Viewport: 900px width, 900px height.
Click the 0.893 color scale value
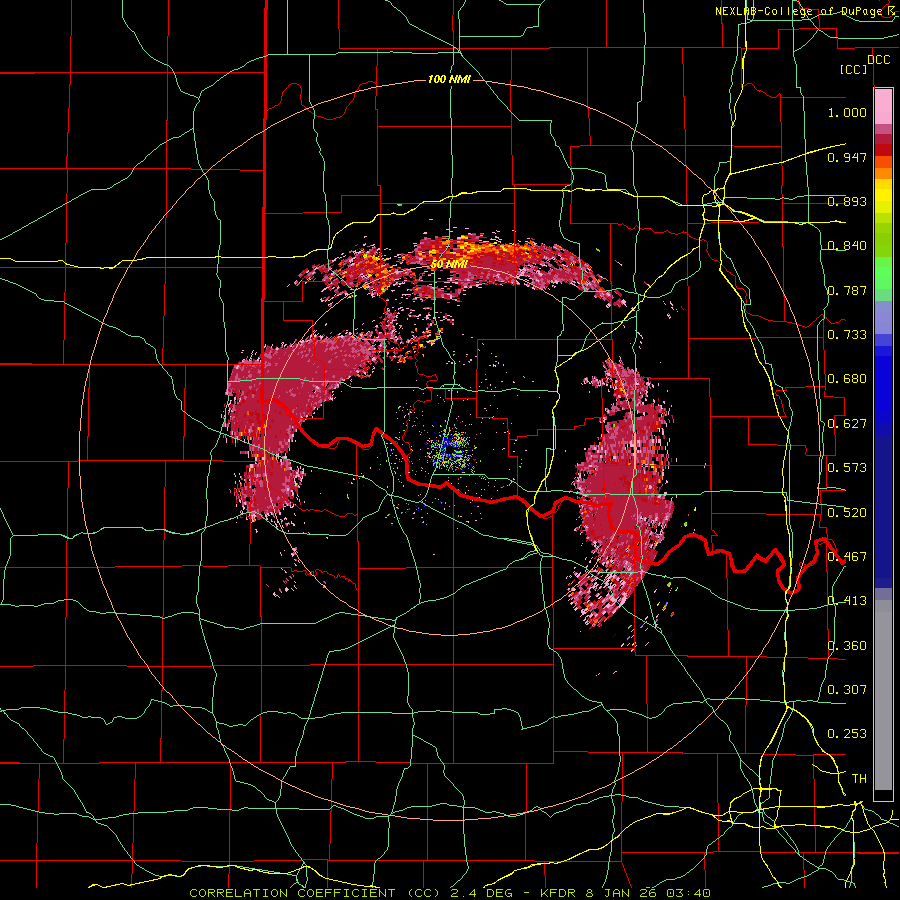847,201
